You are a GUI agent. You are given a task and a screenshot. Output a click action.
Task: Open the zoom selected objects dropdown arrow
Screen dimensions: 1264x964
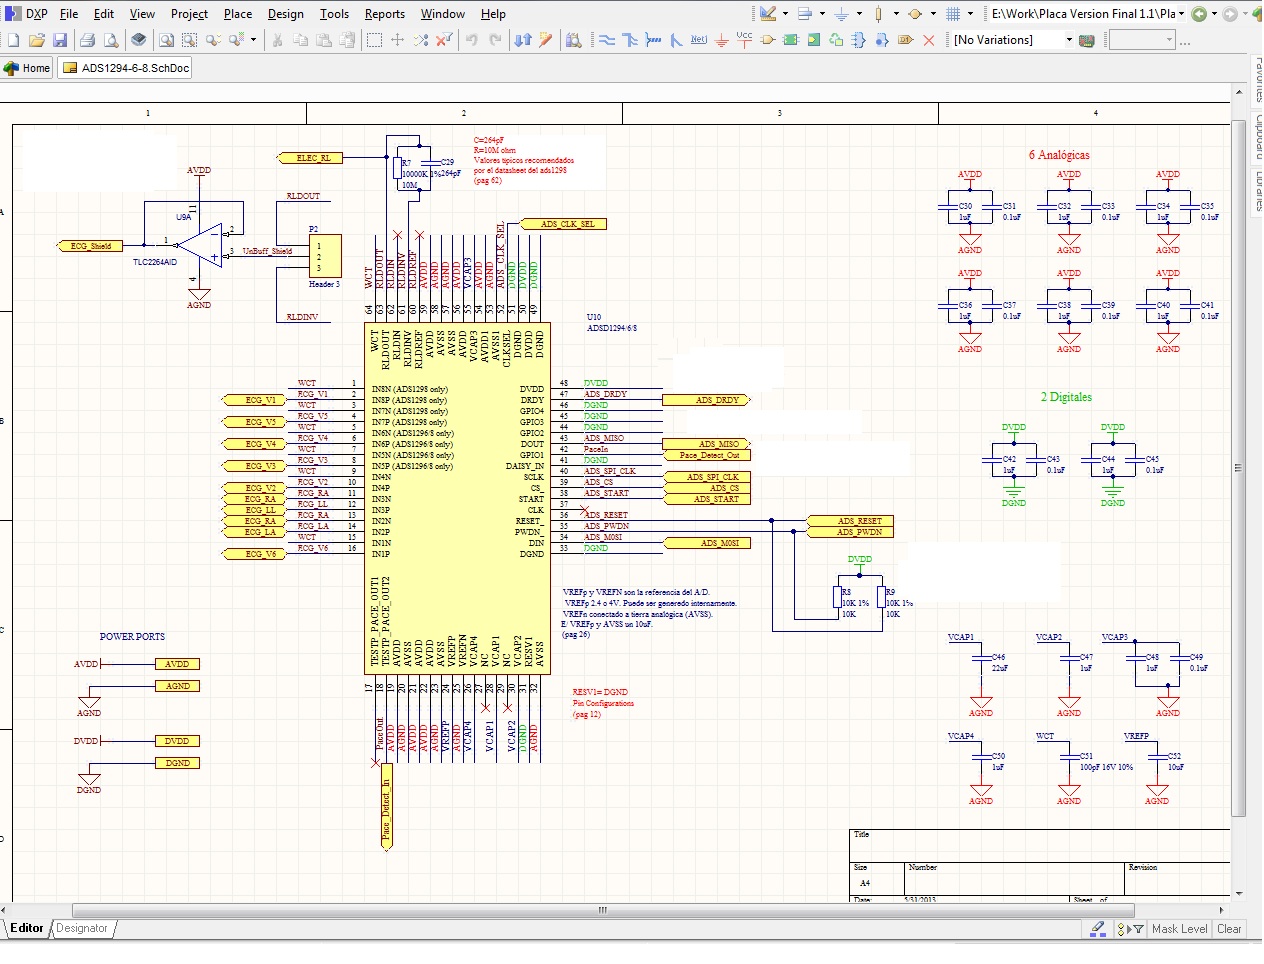click(x=253, y=40)
